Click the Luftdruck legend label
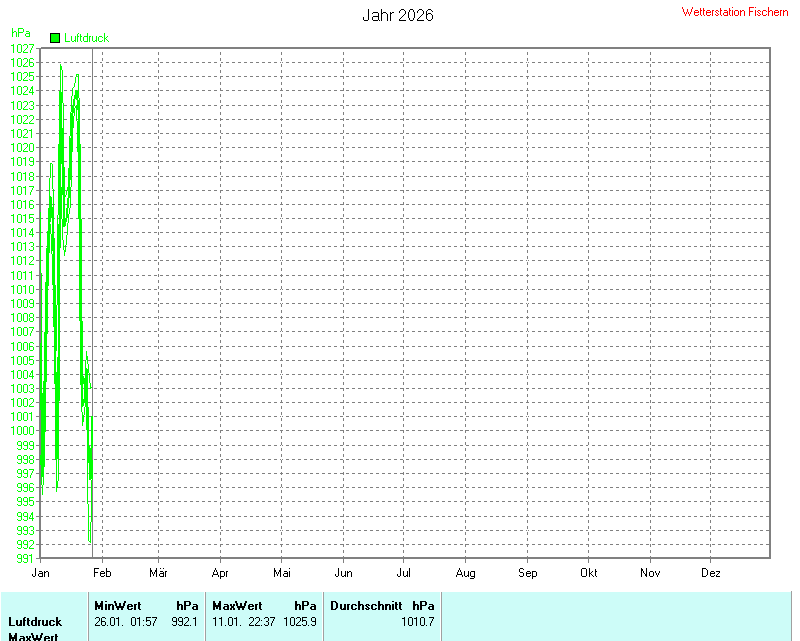This screenshot has height=641, width=800. (x=86, y=38)
